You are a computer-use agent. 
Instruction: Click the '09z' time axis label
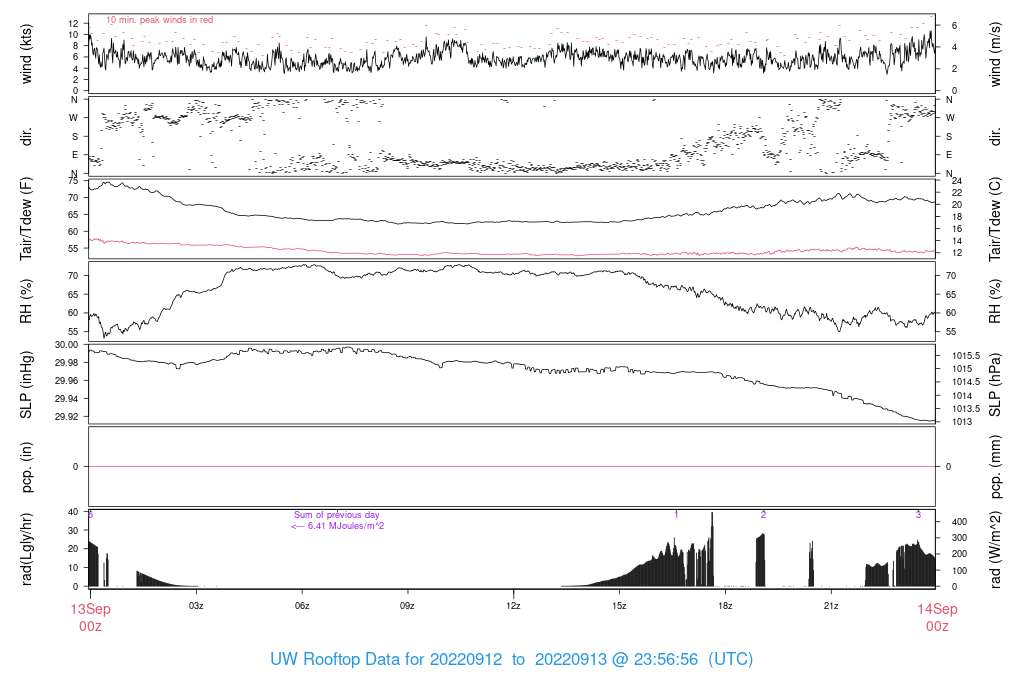pos(408,606)
